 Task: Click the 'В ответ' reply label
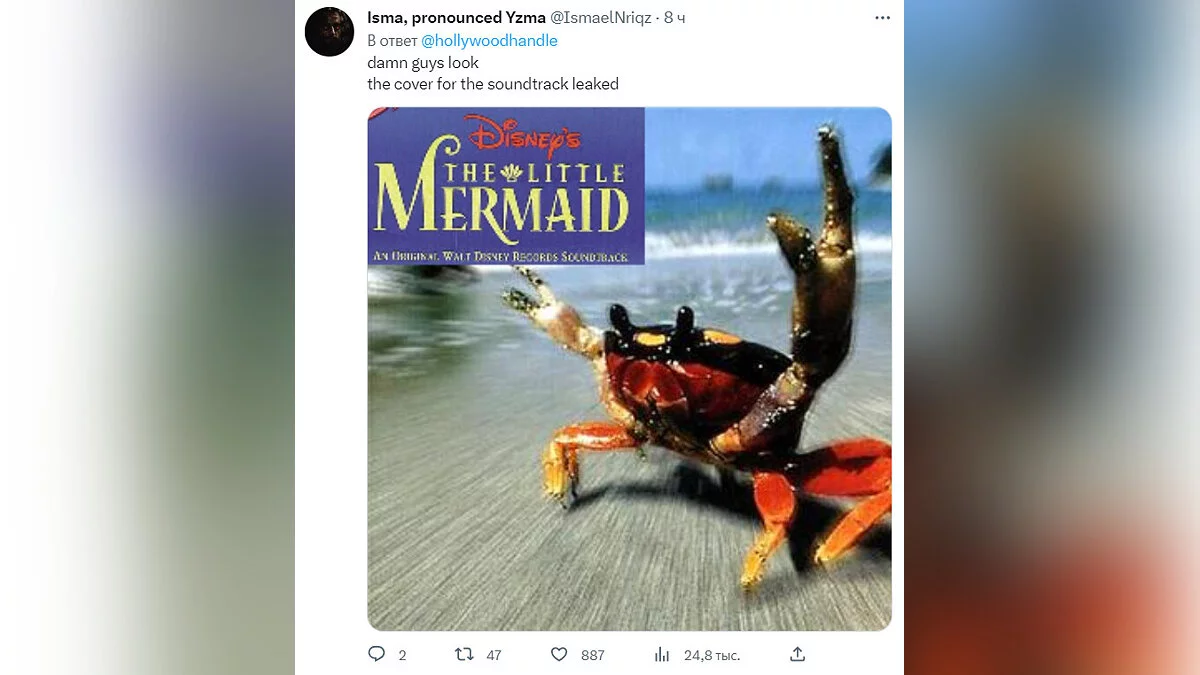pos(392,41)
